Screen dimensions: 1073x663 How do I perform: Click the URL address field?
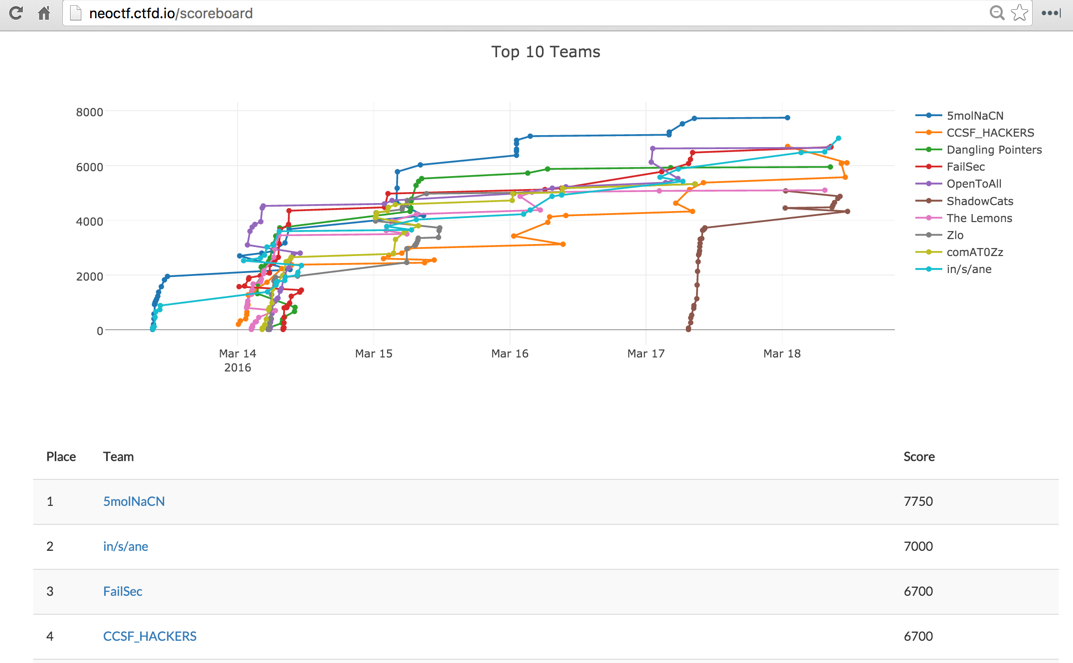[500, 13]
